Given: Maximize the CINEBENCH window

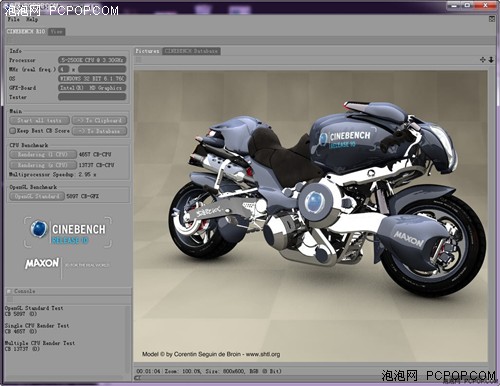Looking at the screenshot, I should tap(468, 5).
